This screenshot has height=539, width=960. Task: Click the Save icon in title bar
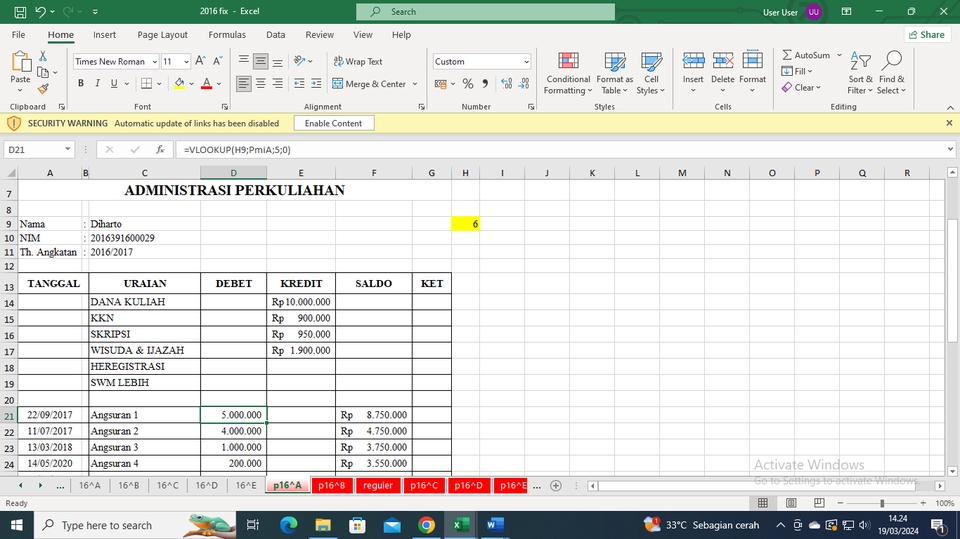(20, 12)
